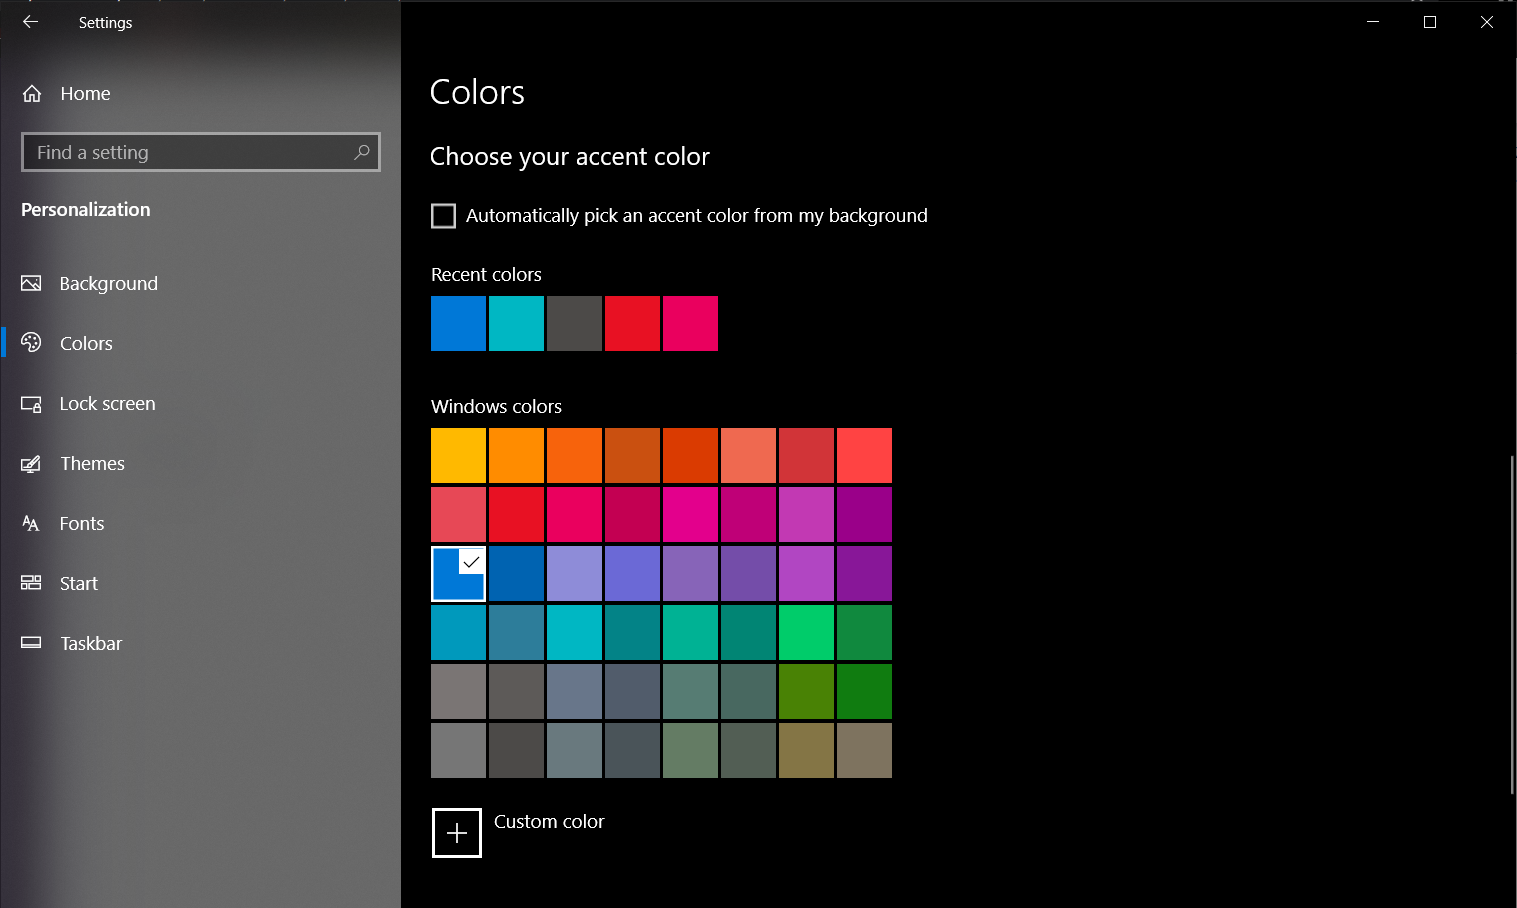Pick red in Recent colors

pos(632,323)
